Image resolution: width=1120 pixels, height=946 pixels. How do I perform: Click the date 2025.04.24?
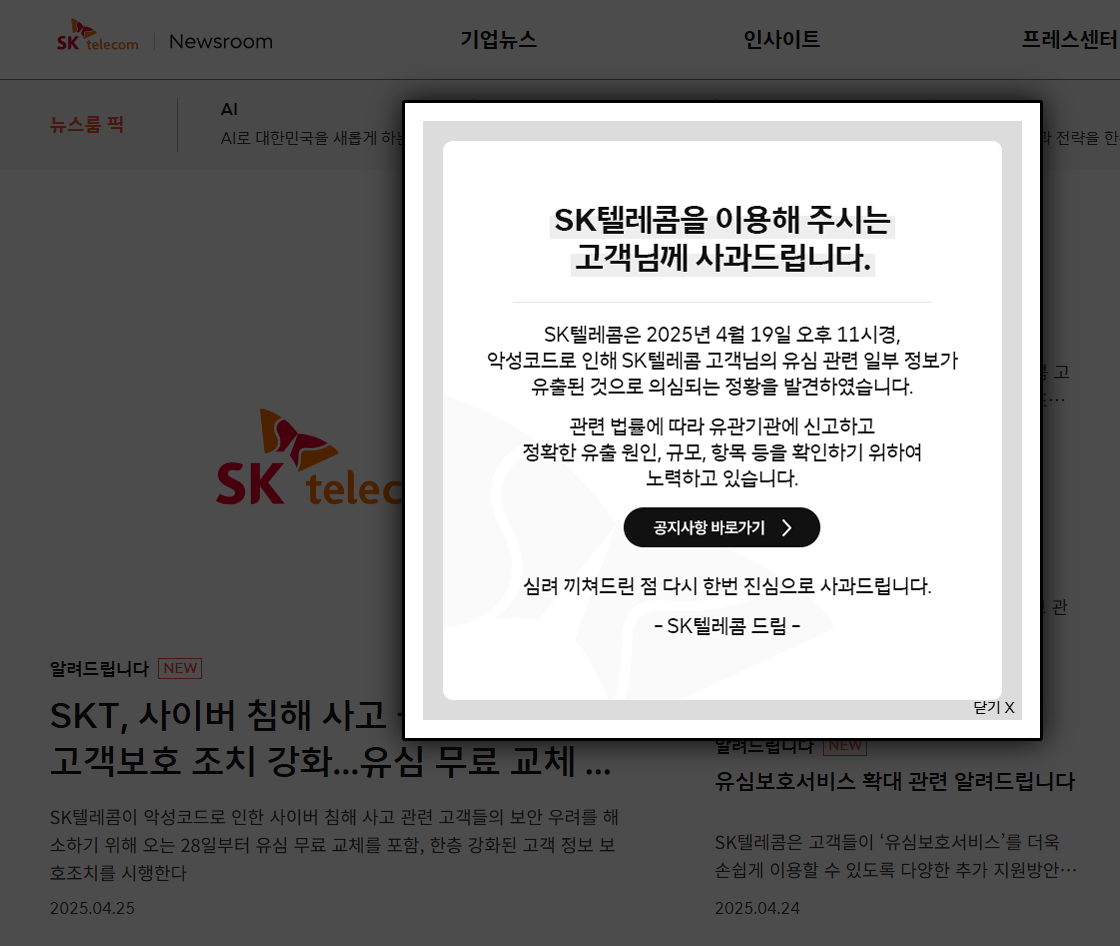point(757,908)
